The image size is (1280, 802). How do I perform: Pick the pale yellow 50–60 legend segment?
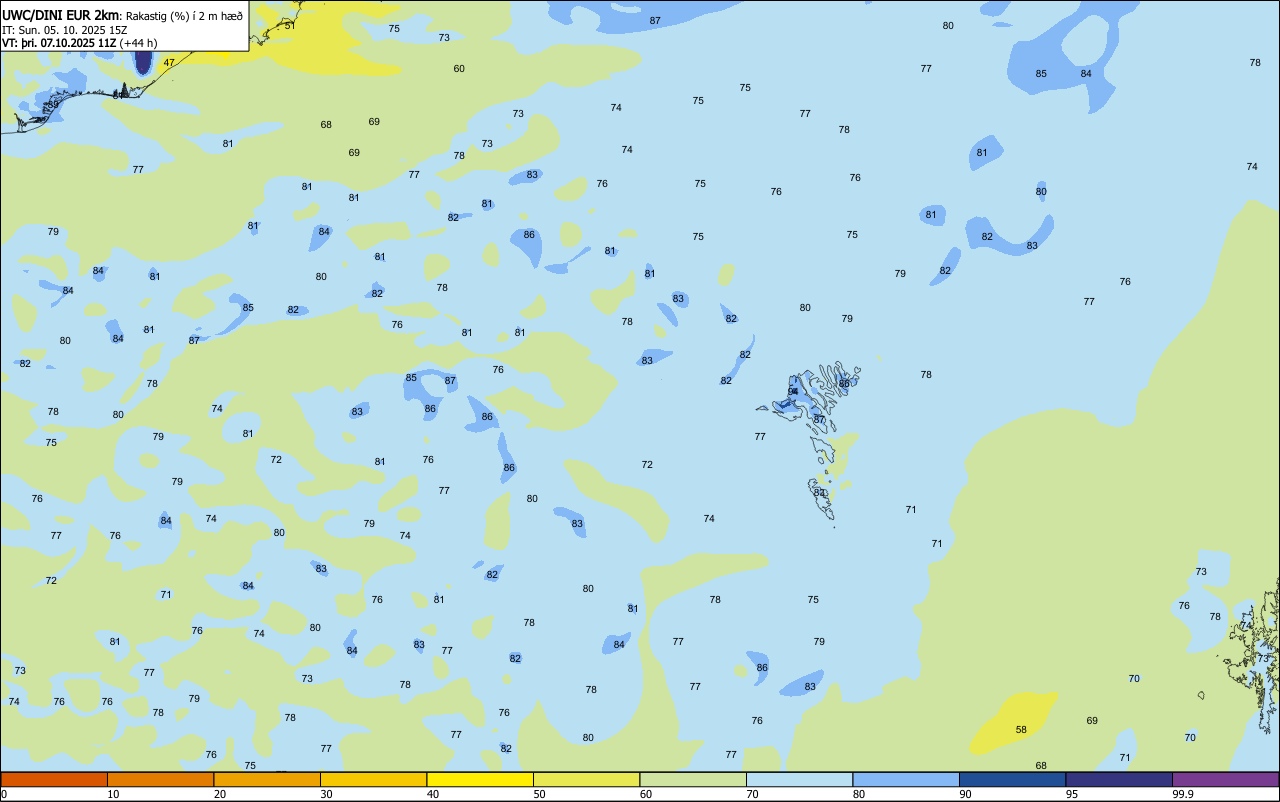click(586, 779)
